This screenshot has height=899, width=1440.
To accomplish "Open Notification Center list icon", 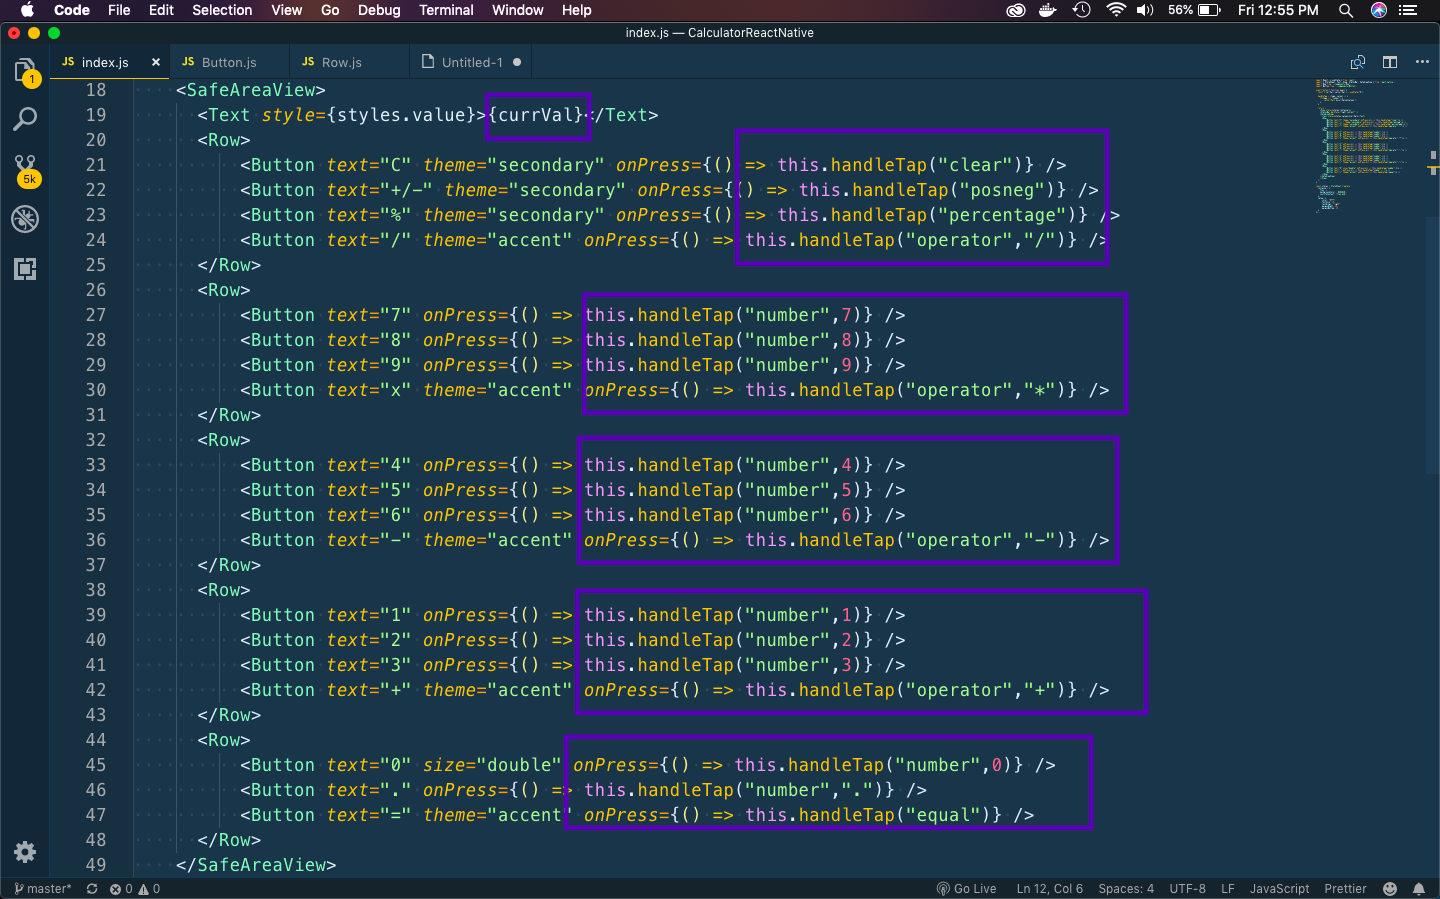I will 1408,10.
